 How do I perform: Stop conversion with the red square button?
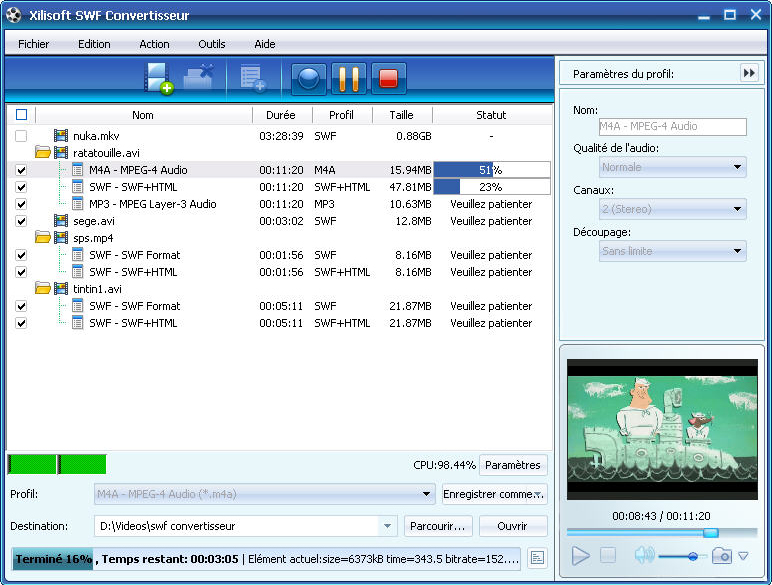(388, 78)
